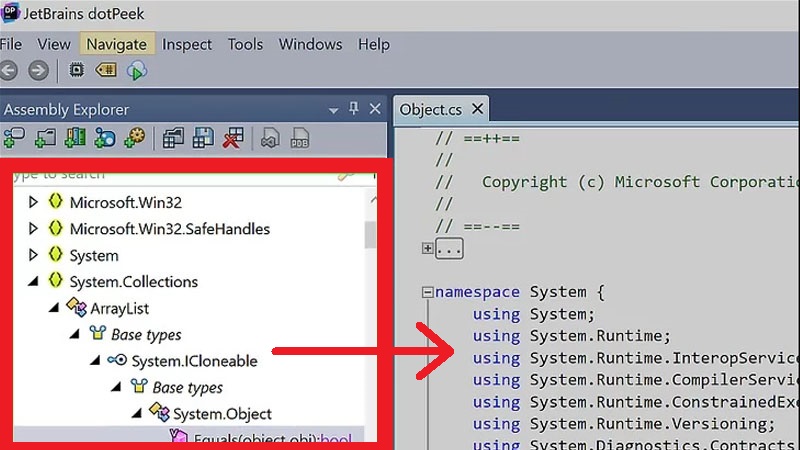Click the first Assembly Explorer add icon

14,138
